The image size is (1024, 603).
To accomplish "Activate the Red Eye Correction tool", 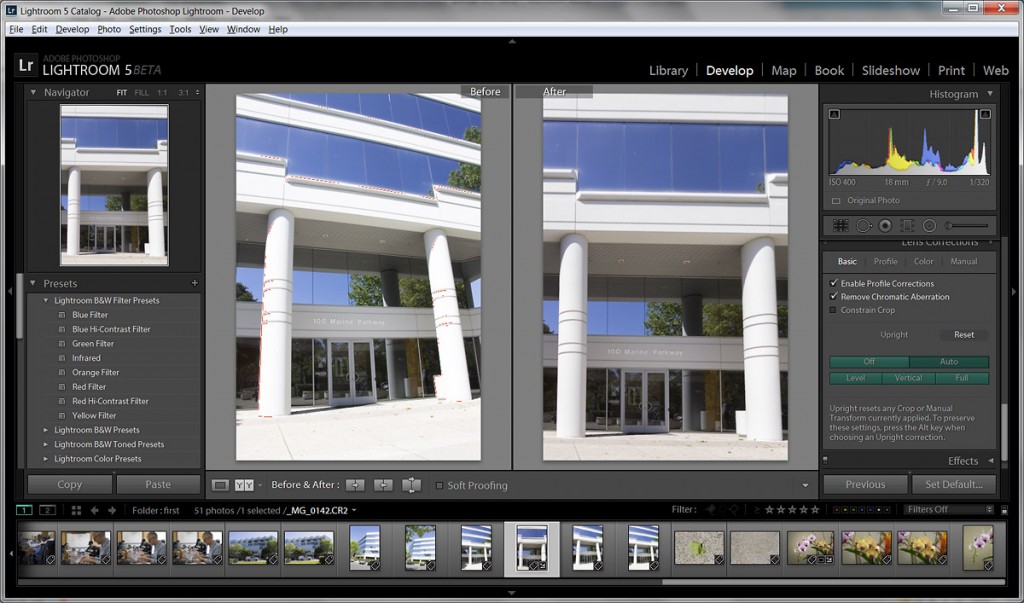I will (885, 225).
